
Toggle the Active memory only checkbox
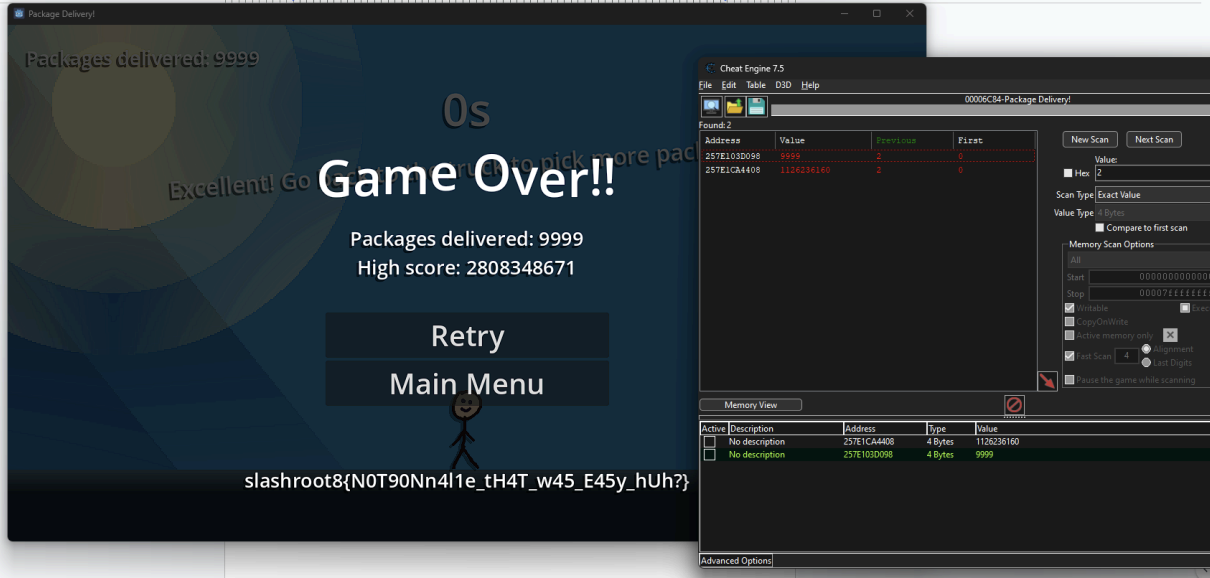coord(1070,336)
